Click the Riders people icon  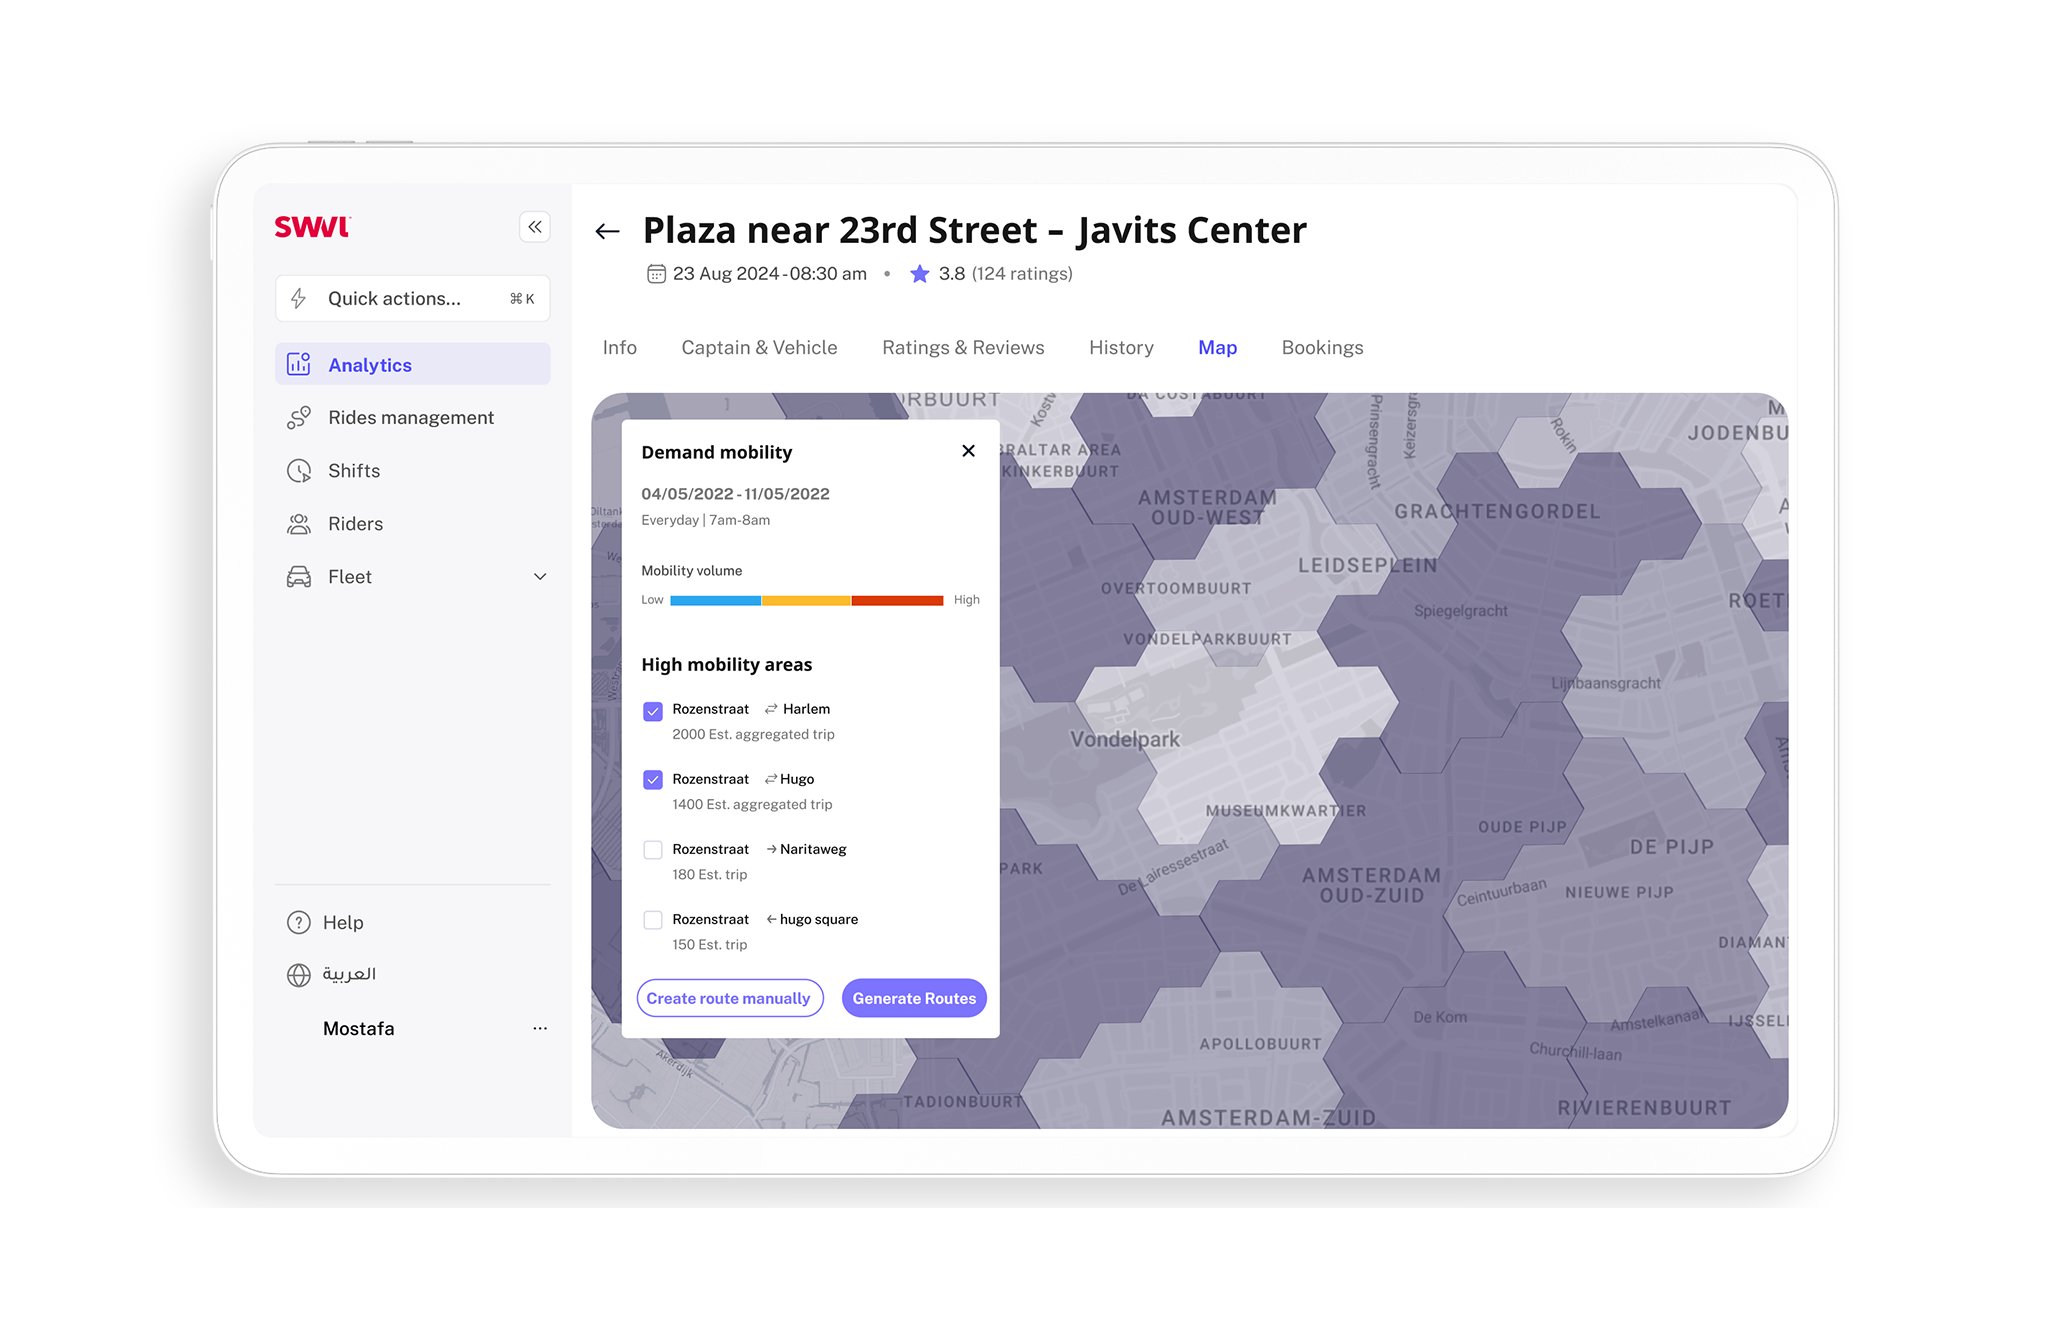[299, 523]
